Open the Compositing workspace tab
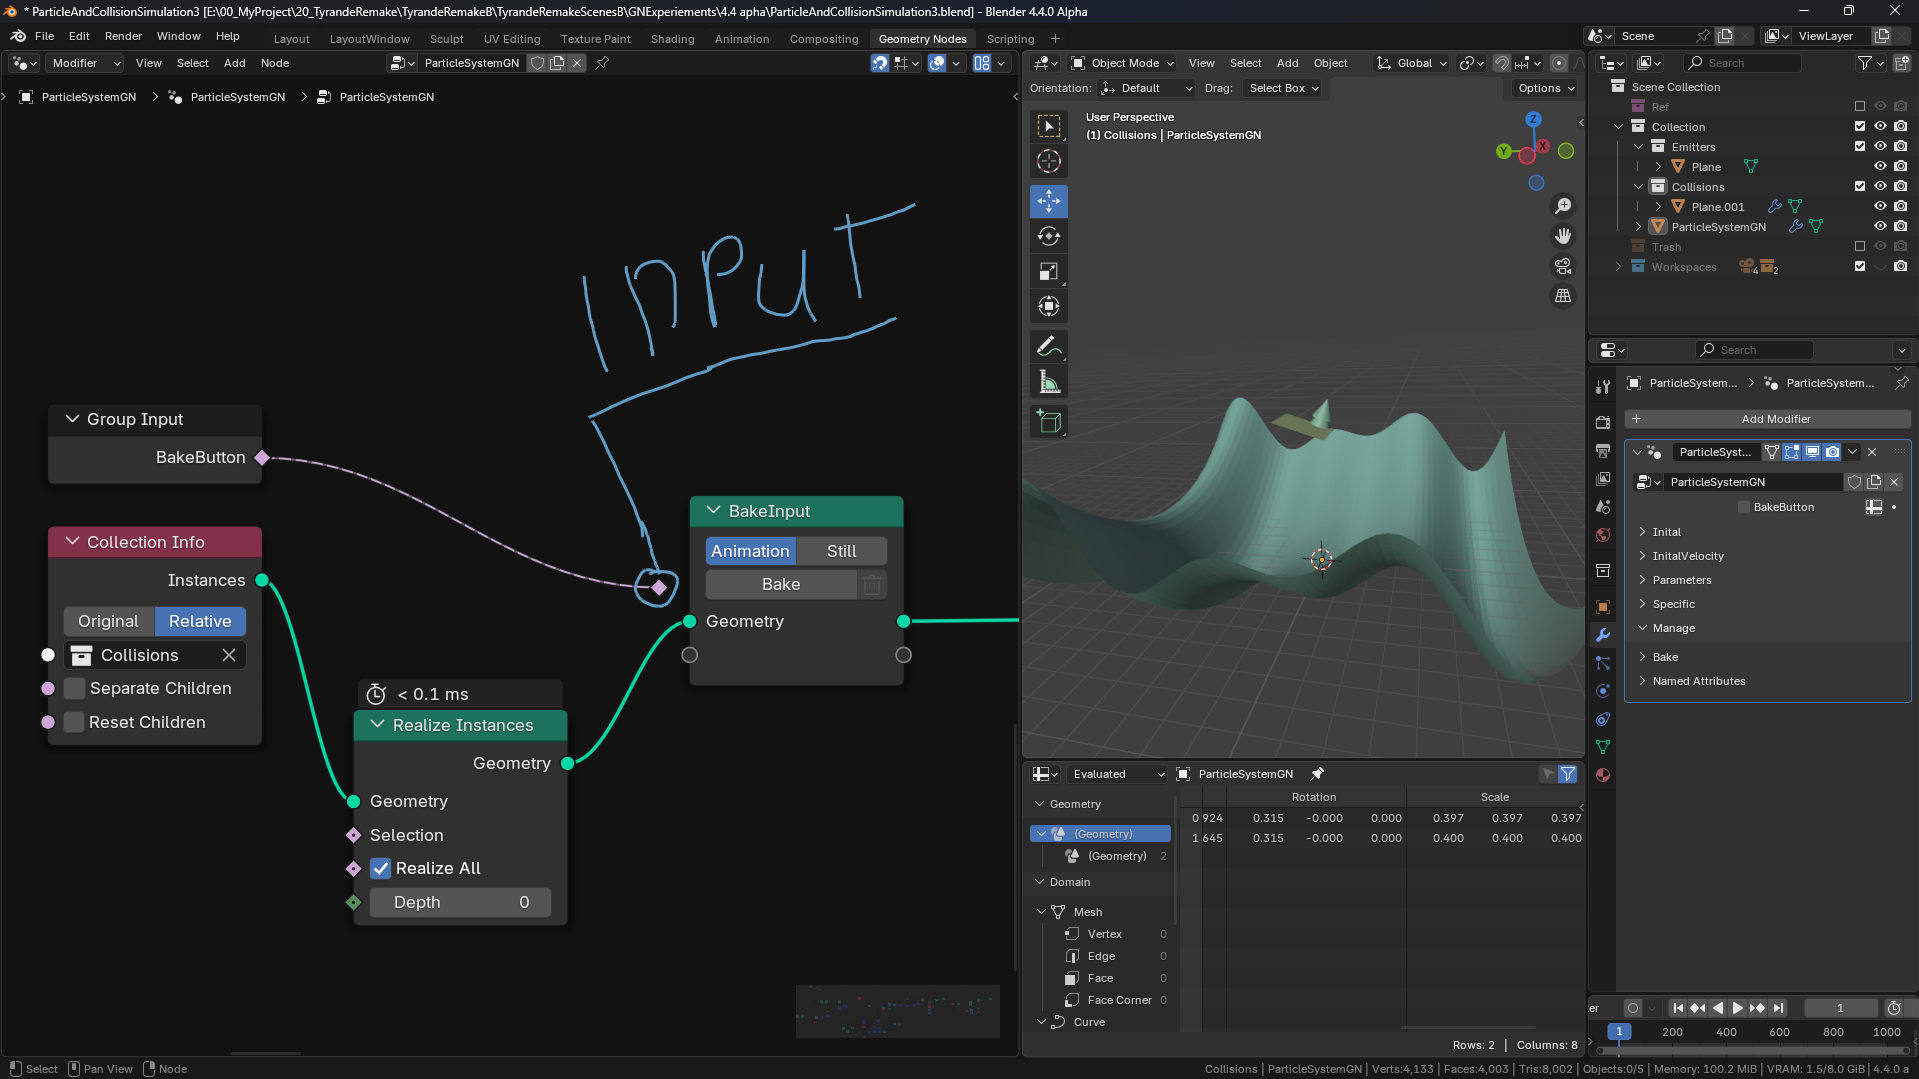This screenshot has width=1919, height=1079. click(824, 39)
